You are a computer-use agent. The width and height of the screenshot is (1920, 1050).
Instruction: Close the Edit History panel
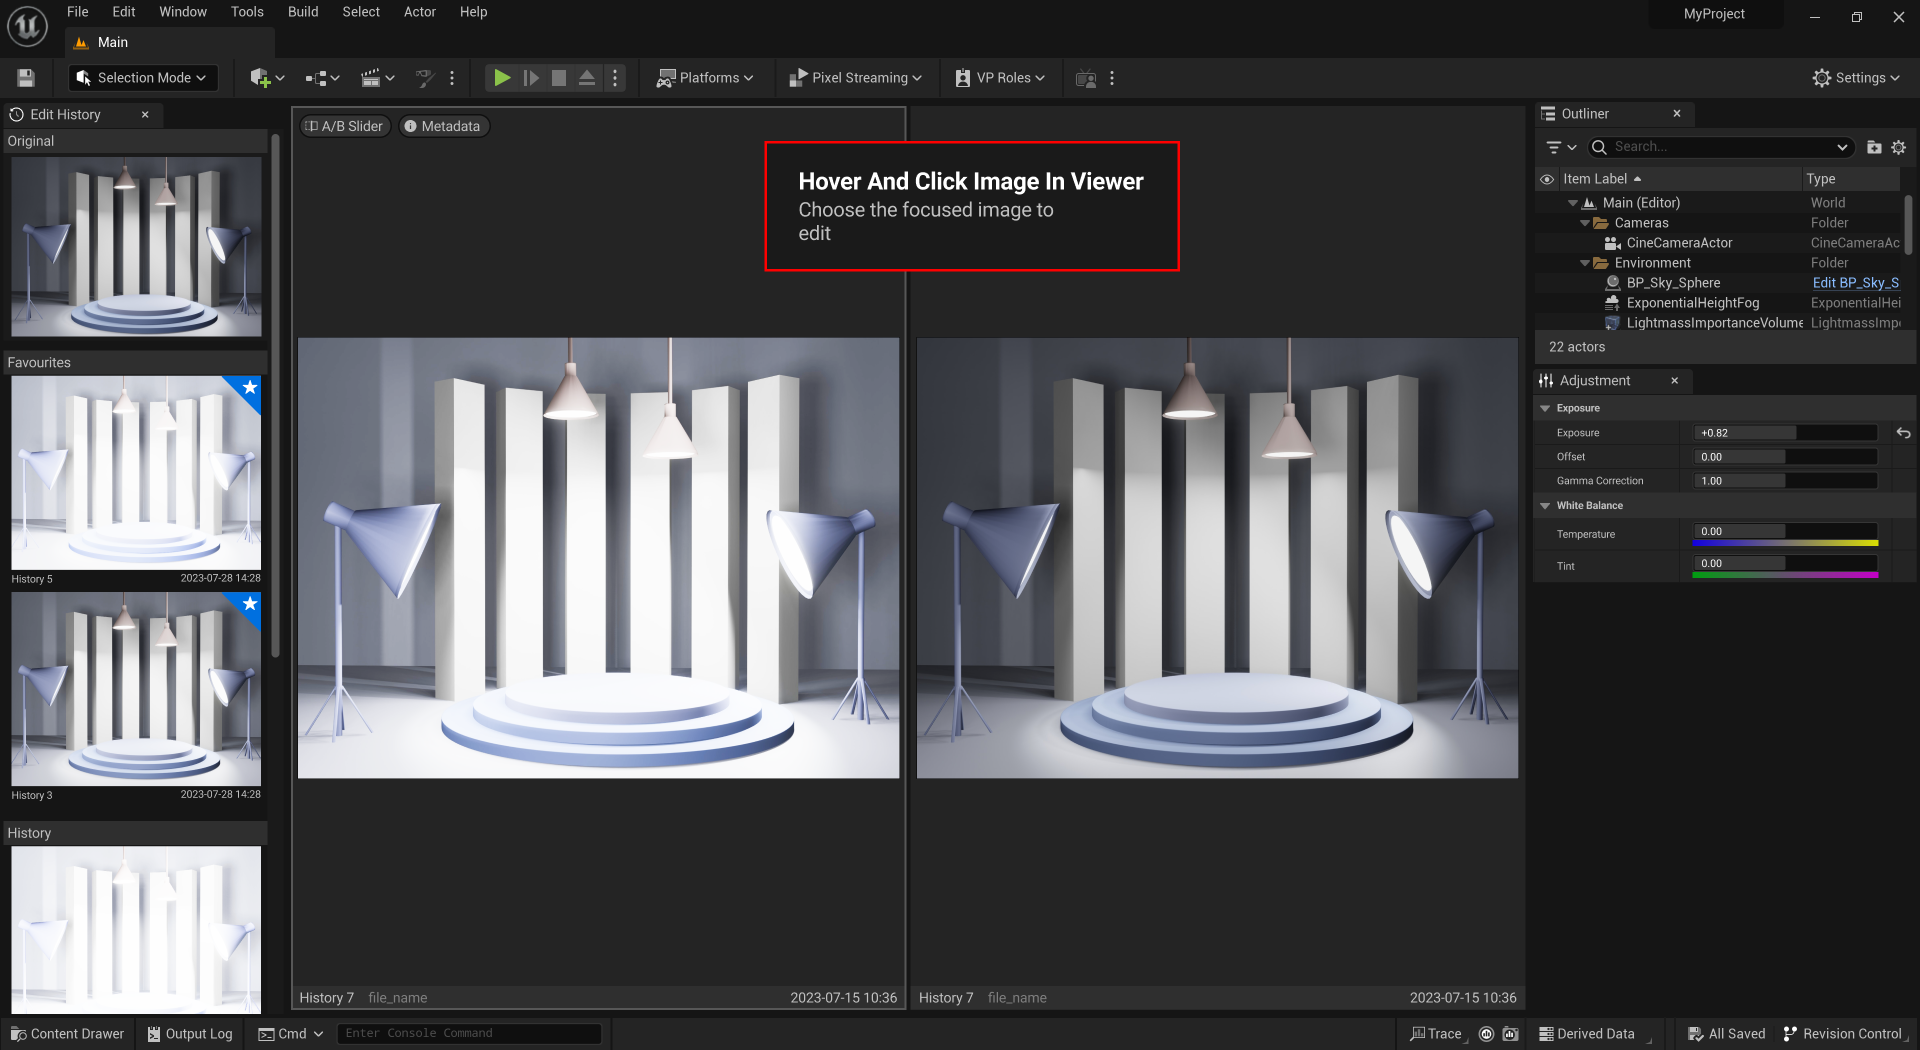145,115
